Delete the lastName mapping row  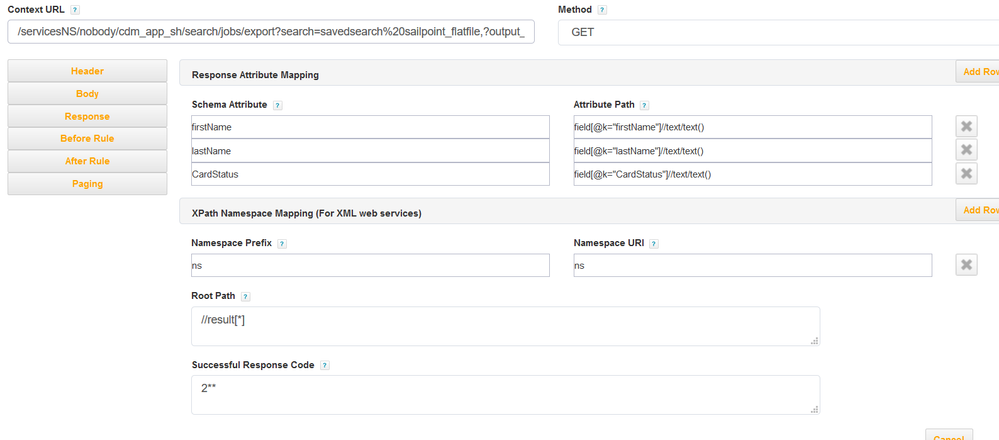point(966,150)
